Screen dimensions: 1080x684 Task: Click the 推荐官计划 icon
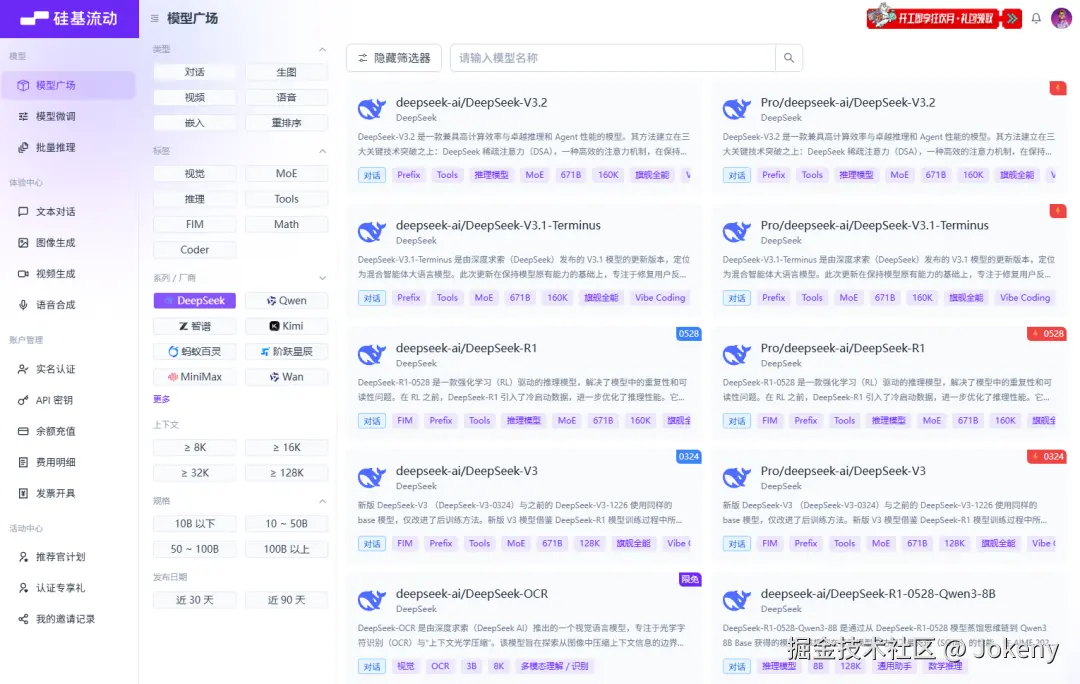(x=23, y=557)
